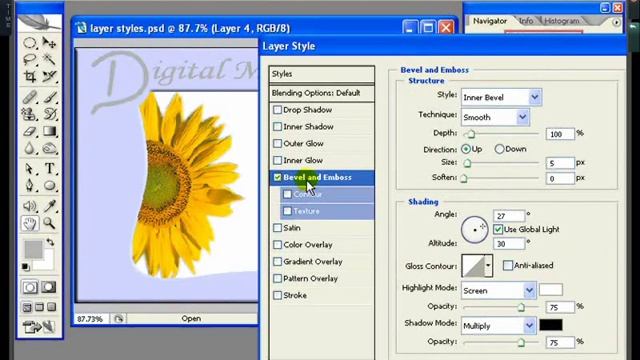This screenshot has width=640, height=360.
Task: Select the Zoom tool
Action: (49, 223)
